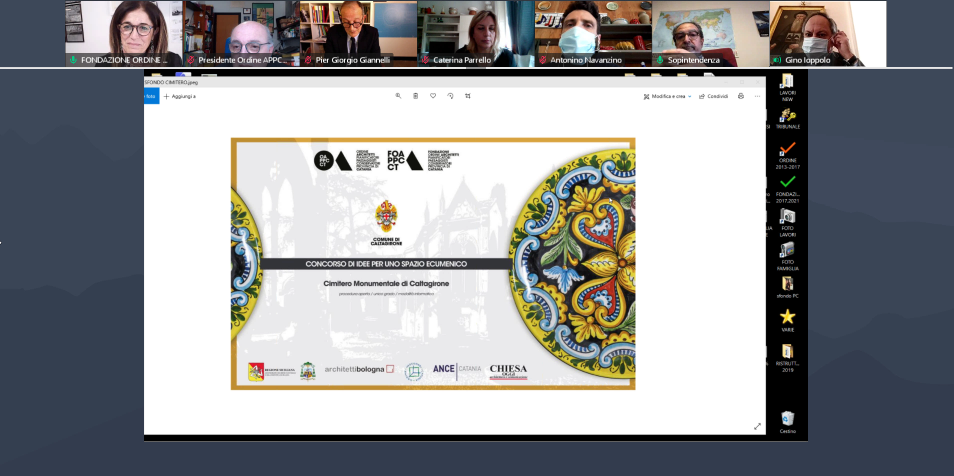Click the displayed Concorso di Idee image

pos(433,264)
